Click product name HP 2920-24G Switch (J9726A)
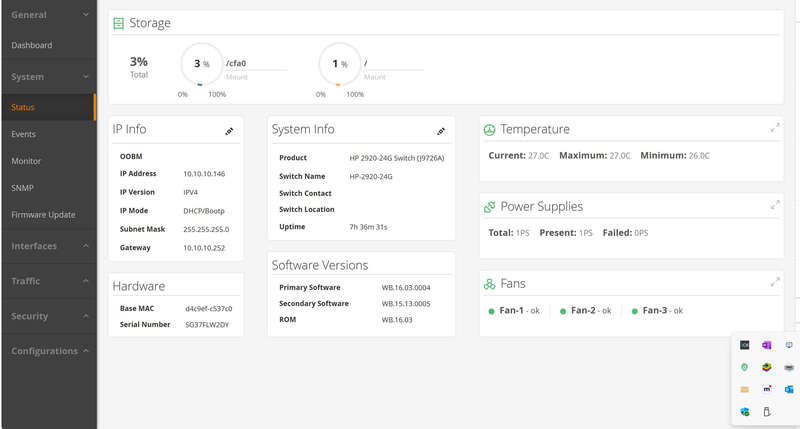This screenshot has width=800, height=429. point(397,158)
